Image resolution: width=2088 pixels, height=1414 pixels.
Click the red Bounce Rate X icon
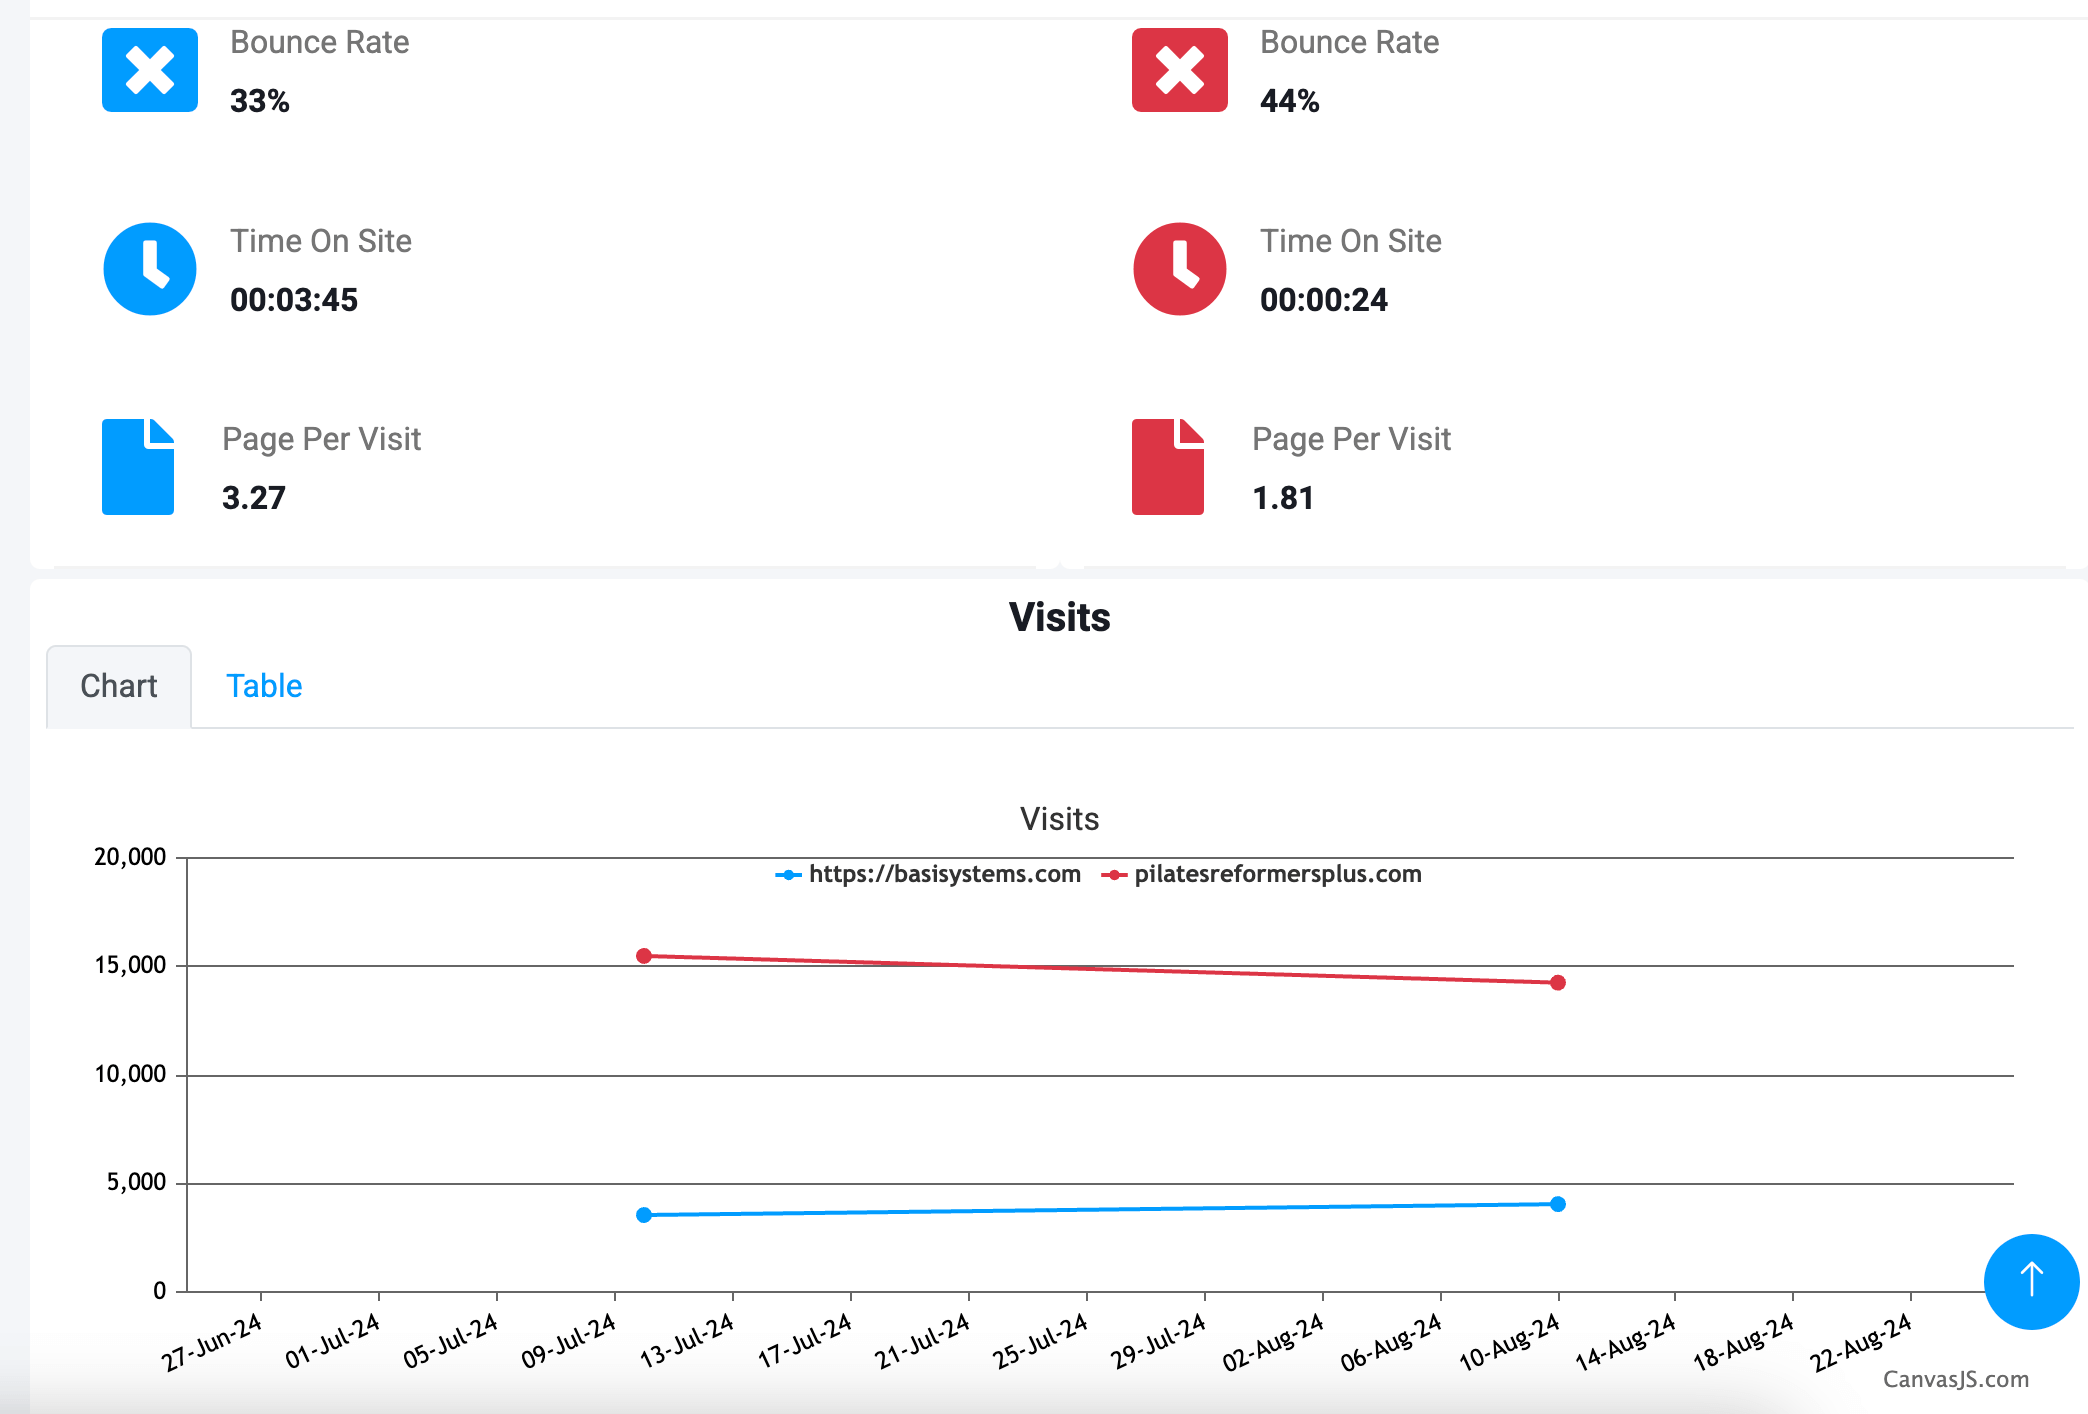pos(1179,70)
